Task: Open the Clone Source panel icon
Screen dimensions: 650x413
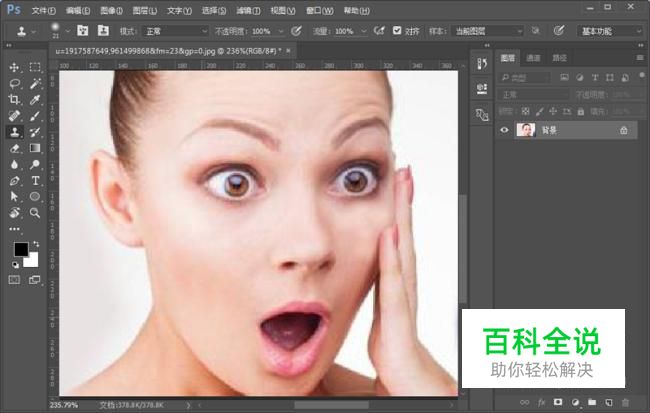Action: (482, 114)
